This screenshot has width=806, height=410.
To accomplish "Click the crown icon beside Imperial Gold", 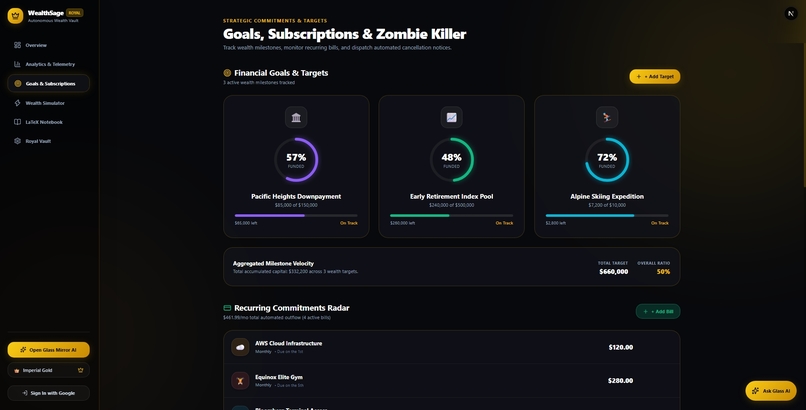I will click(80, 370).
